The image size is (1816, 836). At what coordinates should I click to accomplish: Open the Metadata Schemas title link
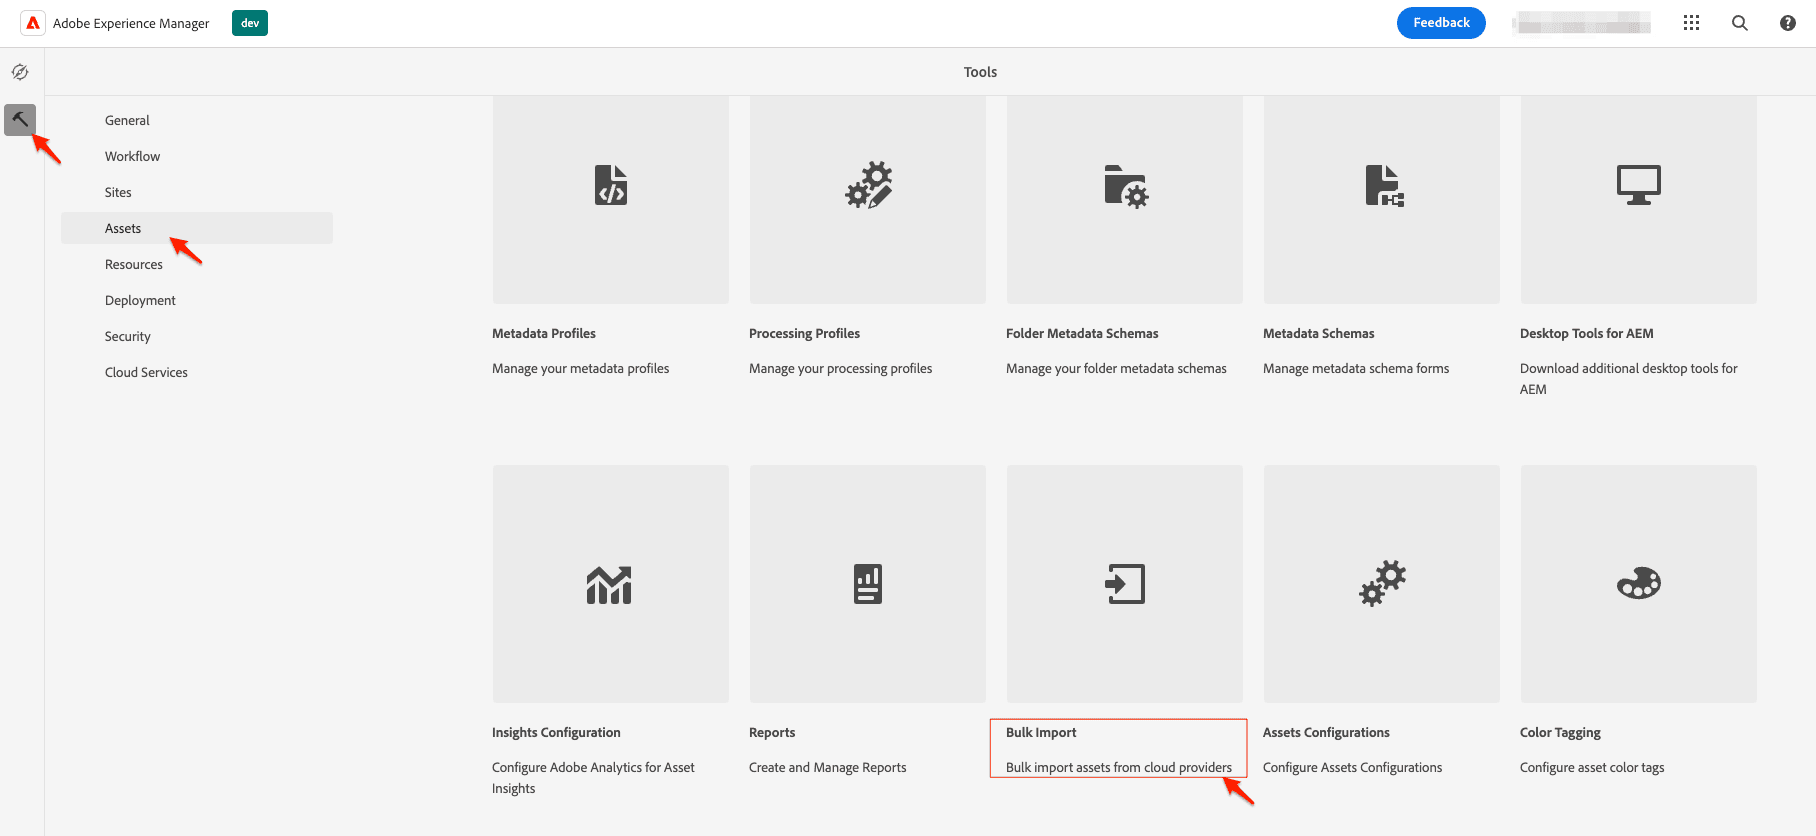1318,333
